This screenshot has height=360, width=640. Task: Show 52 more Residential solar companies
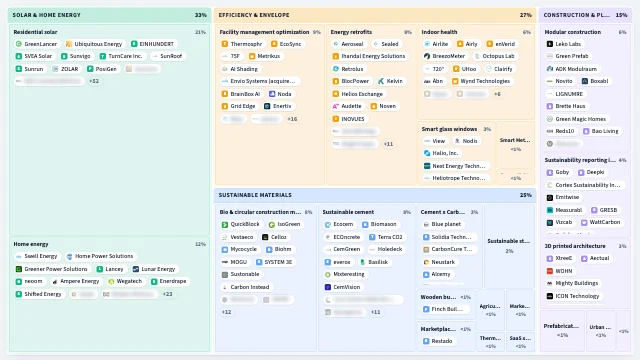[94, 81]
